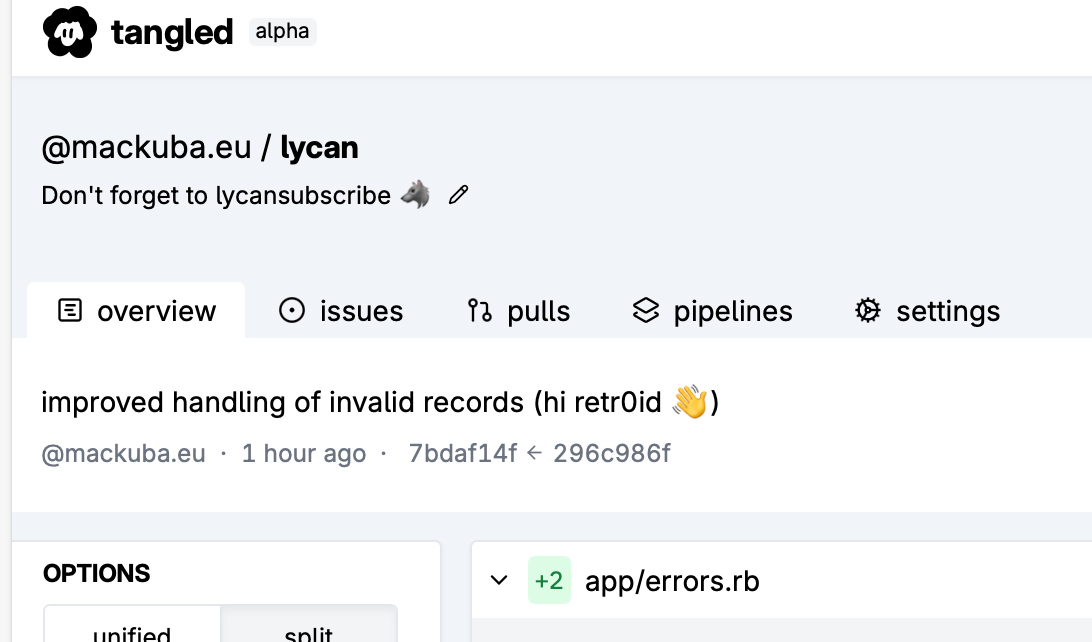Image resolution: width=1092 pixels, height=642 pixels.
Task: Click the wolf emoji in the description
Action: tap(415, 194)
